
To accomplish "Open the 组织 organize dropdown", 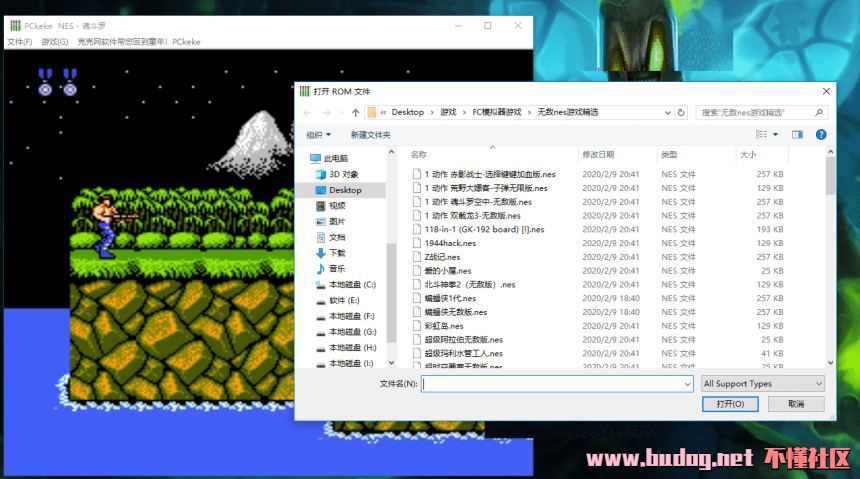I will click(319, 134).
